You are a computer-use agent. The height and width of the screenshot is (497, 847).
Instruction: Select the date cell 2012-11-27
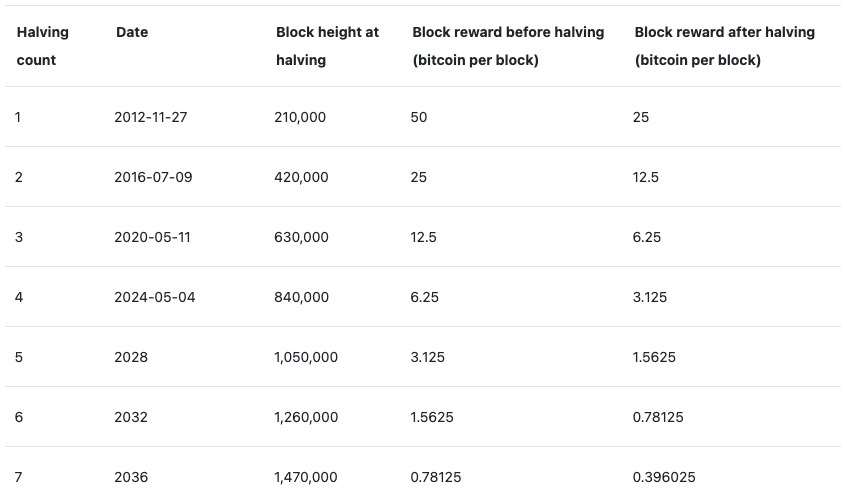(151, 117)
